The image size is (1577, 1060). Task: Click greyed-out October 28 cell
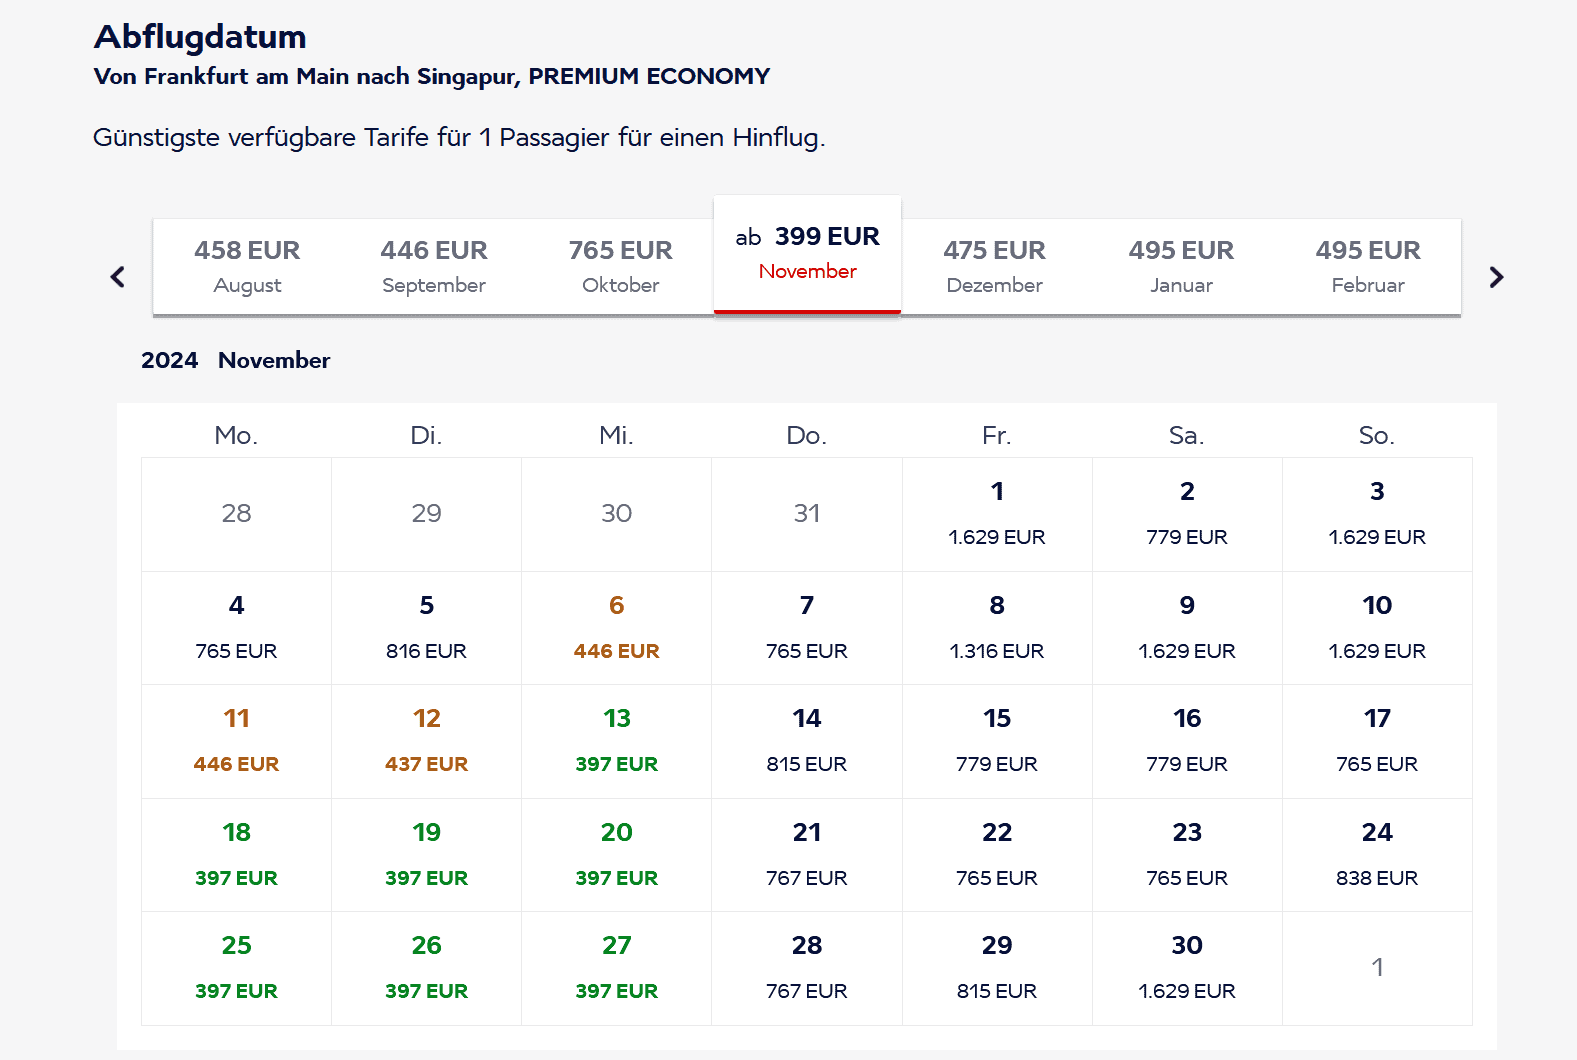click(236, 514)
